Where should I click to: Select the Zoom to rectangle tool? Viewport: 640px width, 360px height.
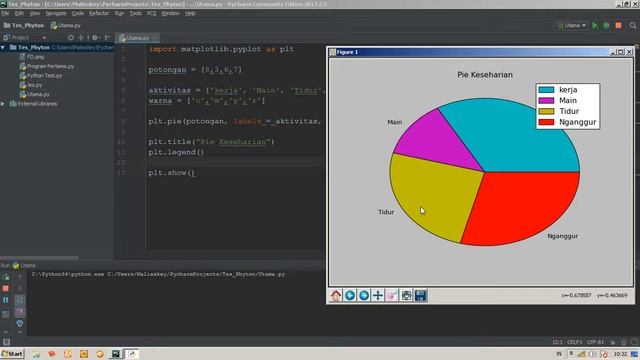[392, 295]
